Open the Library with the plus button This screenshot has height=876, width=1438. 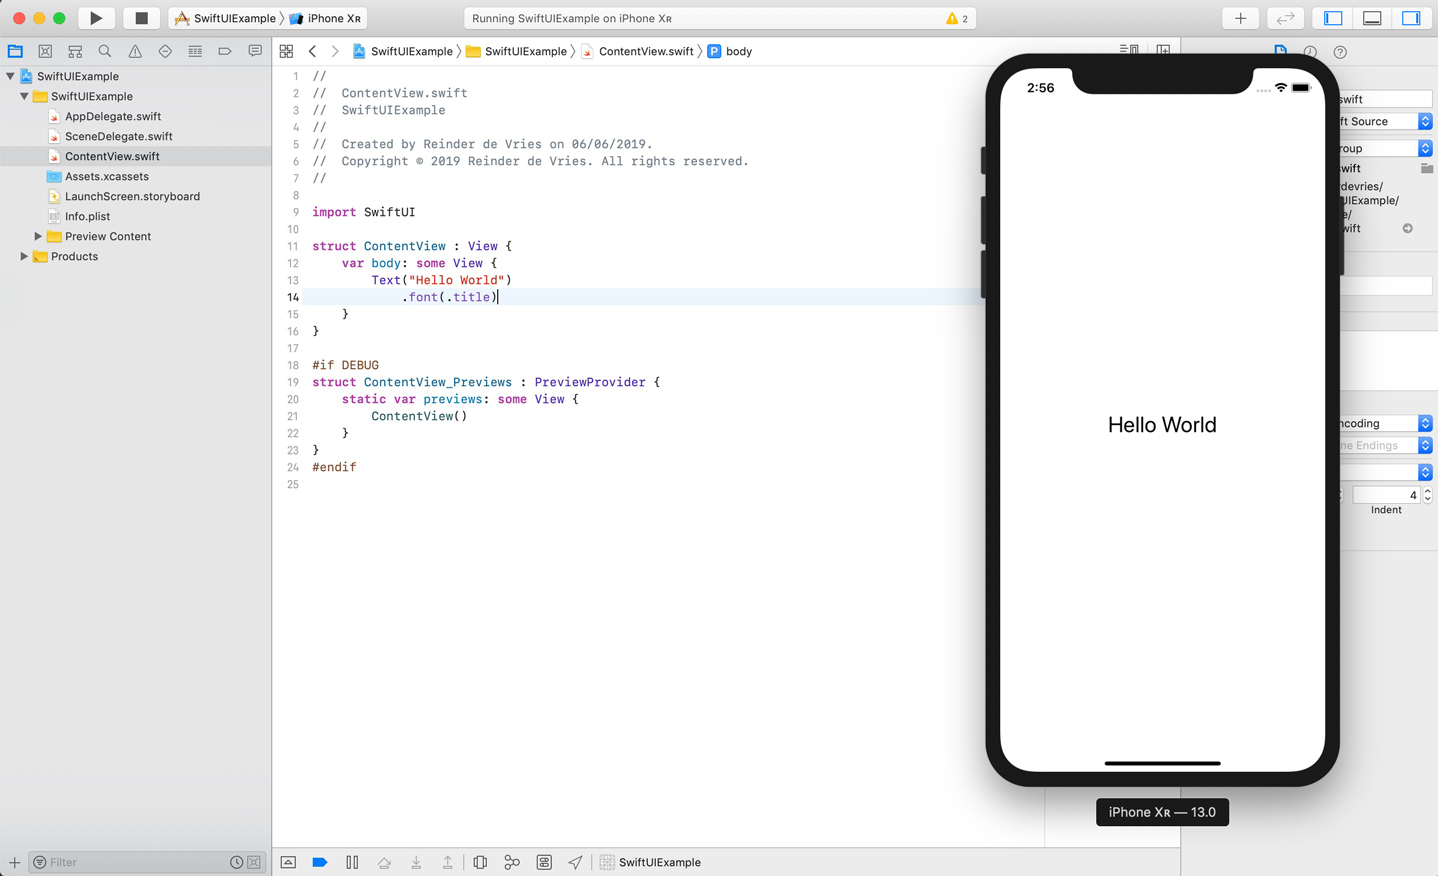(1240, 18)
